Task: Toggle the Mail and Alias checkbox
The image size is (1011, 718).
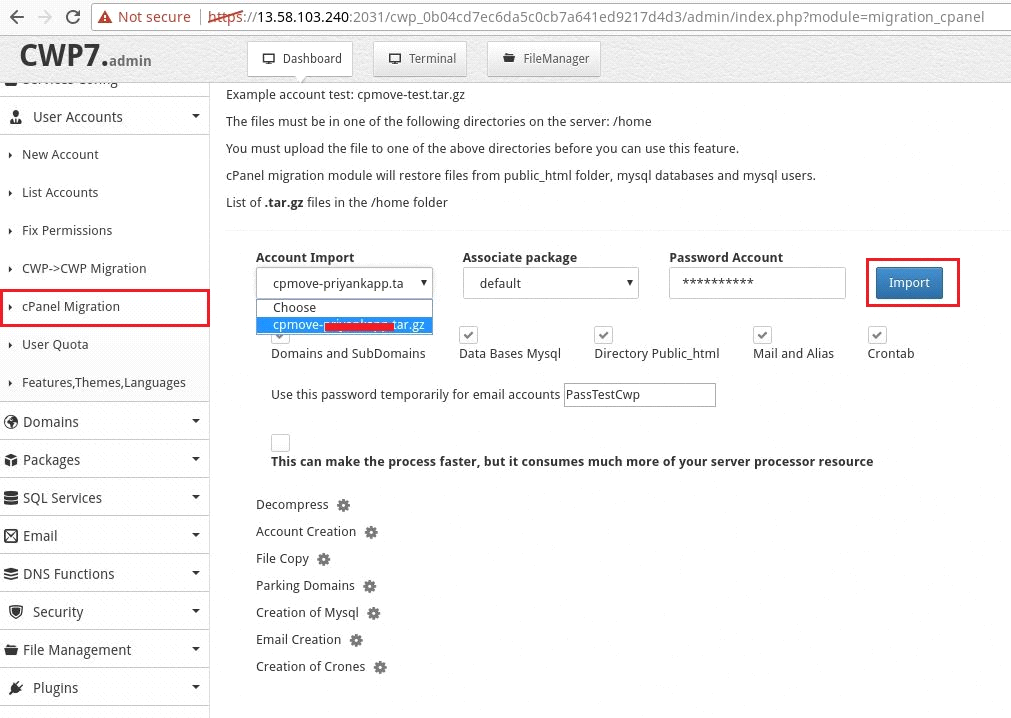Action: point(762,334)
